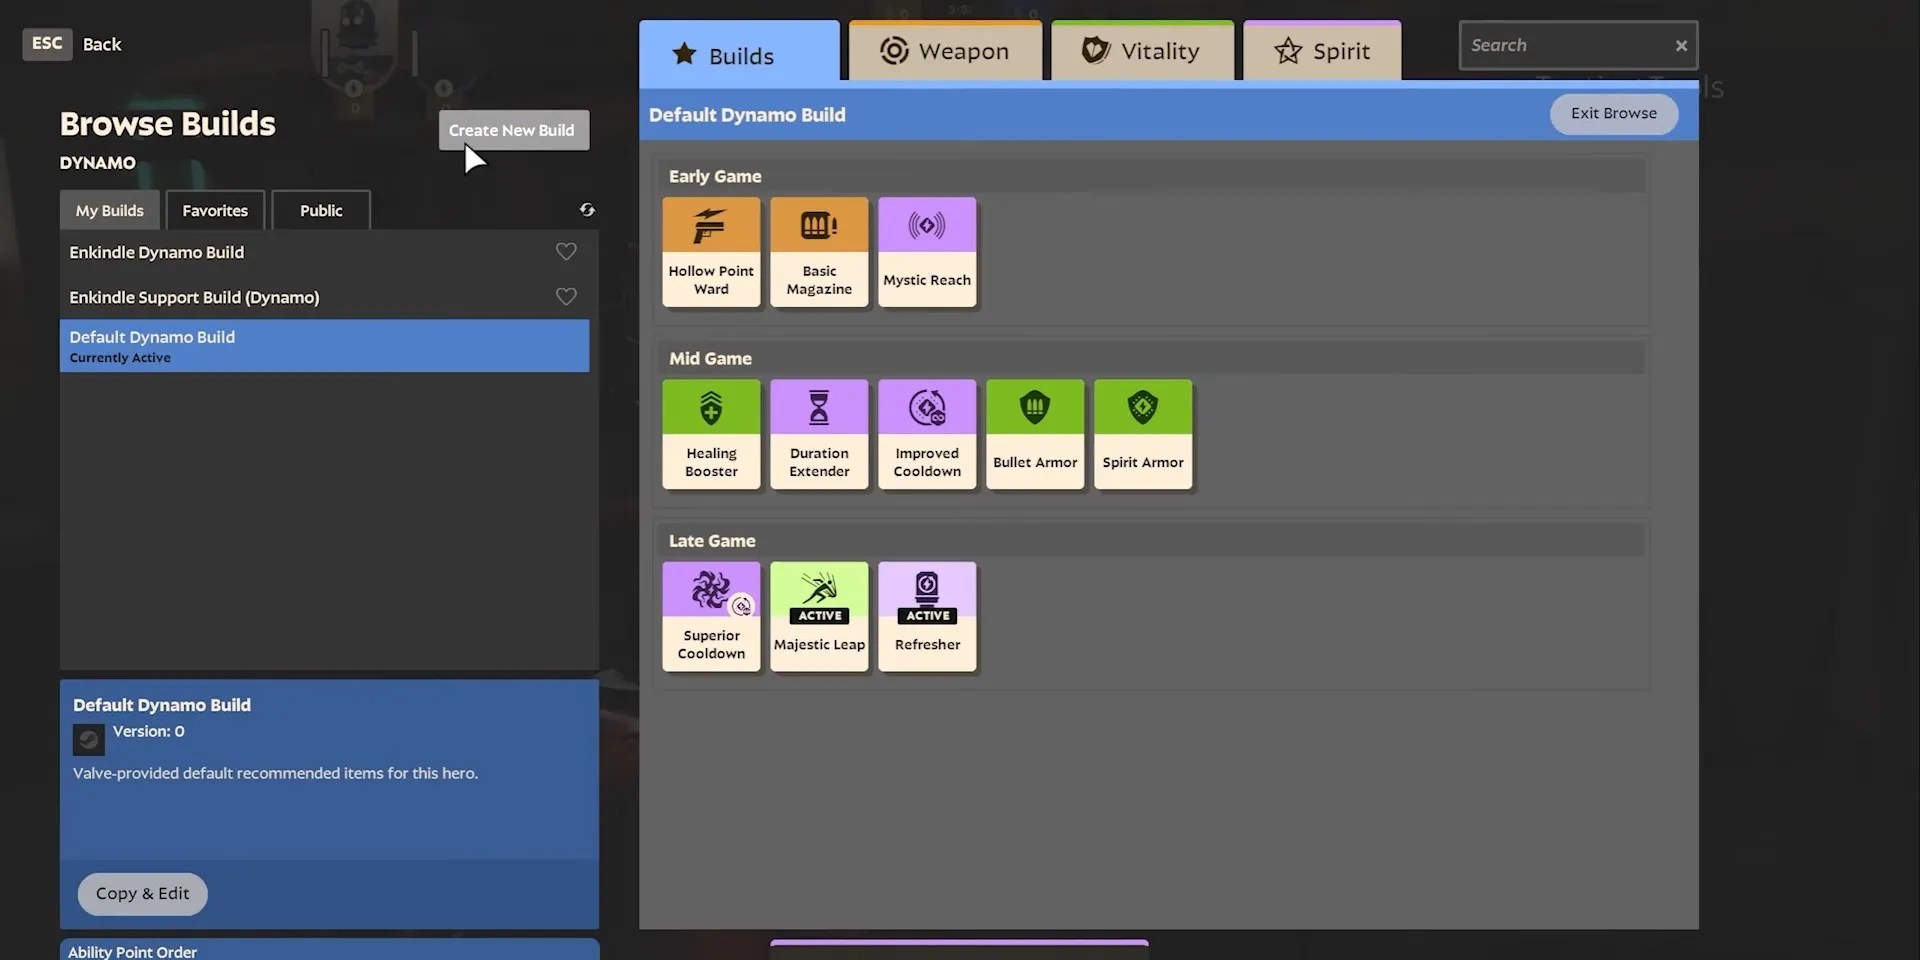Switch to Favorites builds tab
The image size is (1920, 960).
(215, 211)
